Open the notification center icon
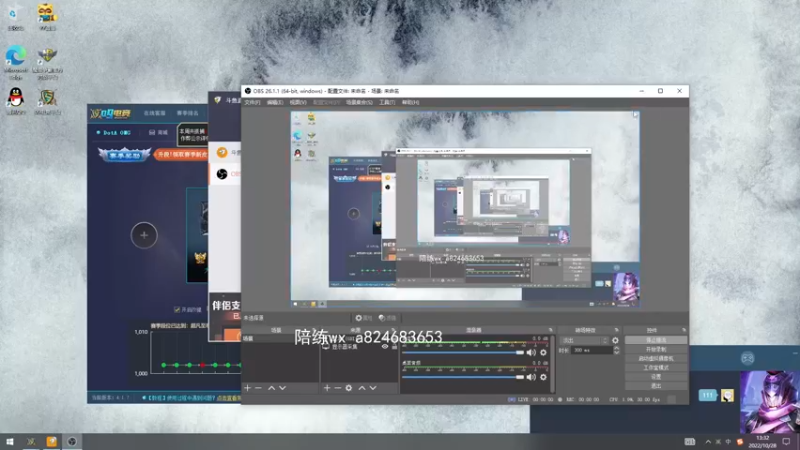This screenshot has height=450, width=800. [787, 442]
